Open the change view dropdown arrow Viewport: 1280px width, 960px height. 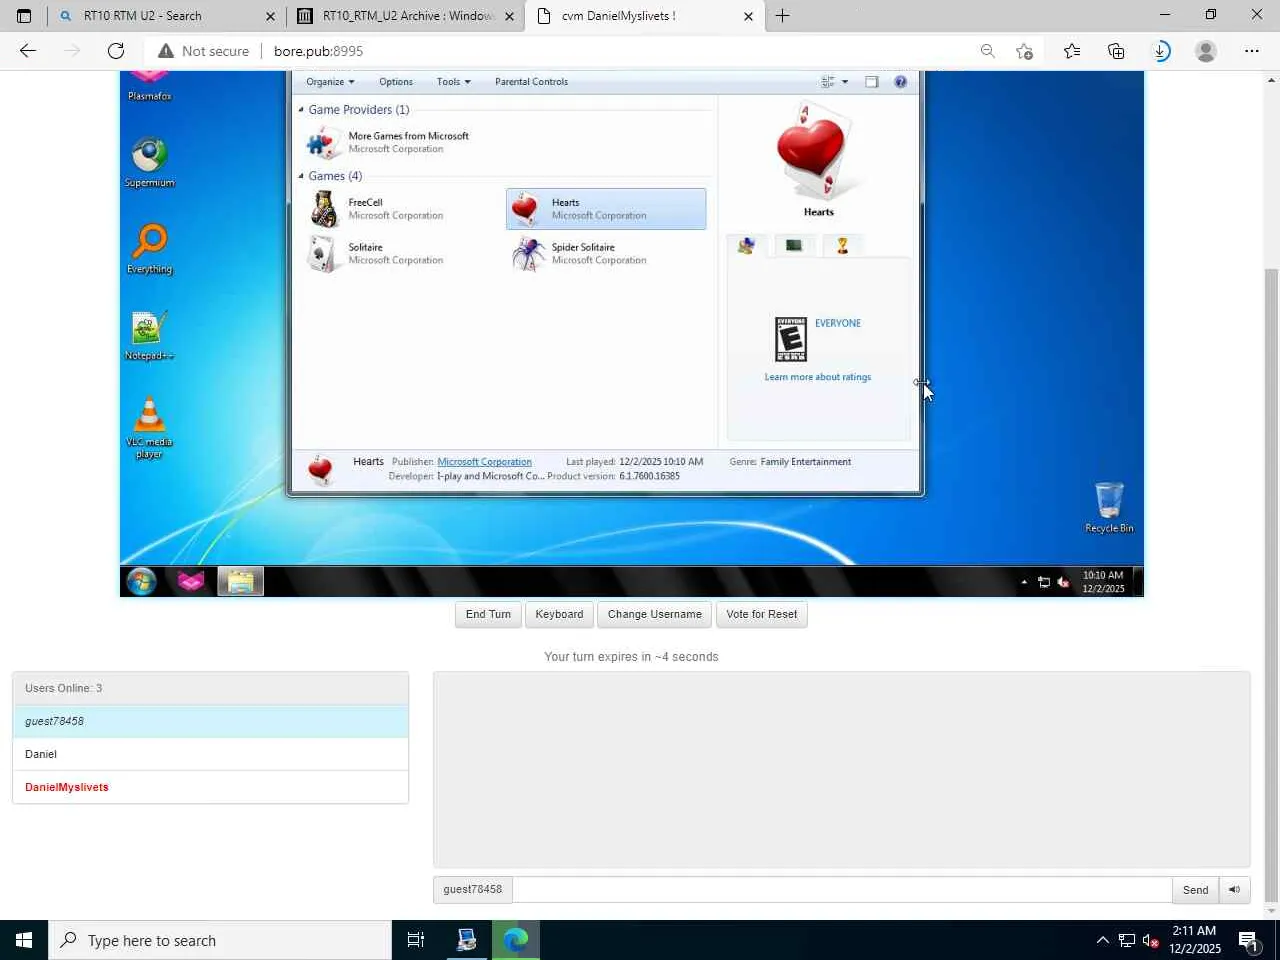(x=845, y=82)
